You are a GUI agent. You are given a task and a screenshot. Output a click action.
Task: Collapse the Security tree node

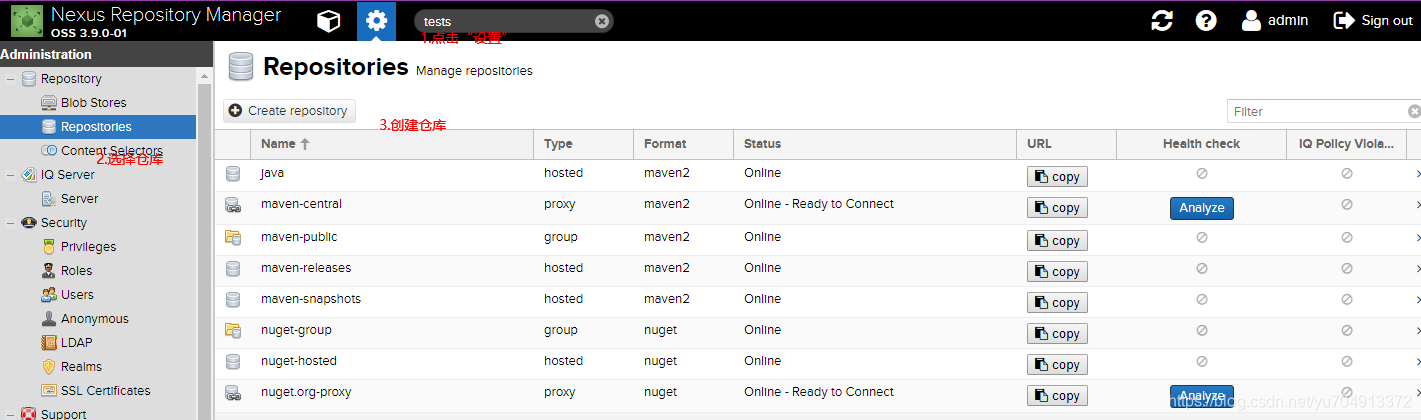tap(10, 223)
